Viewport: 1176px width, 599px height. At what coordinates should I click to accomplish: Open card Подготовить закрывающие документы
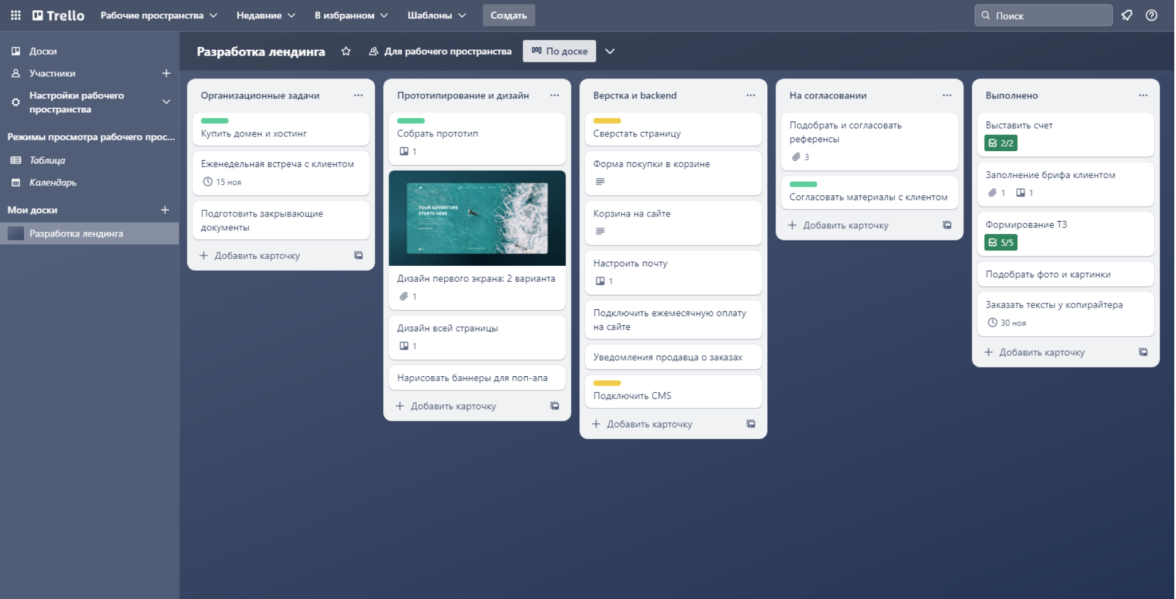tap(281, 220)
